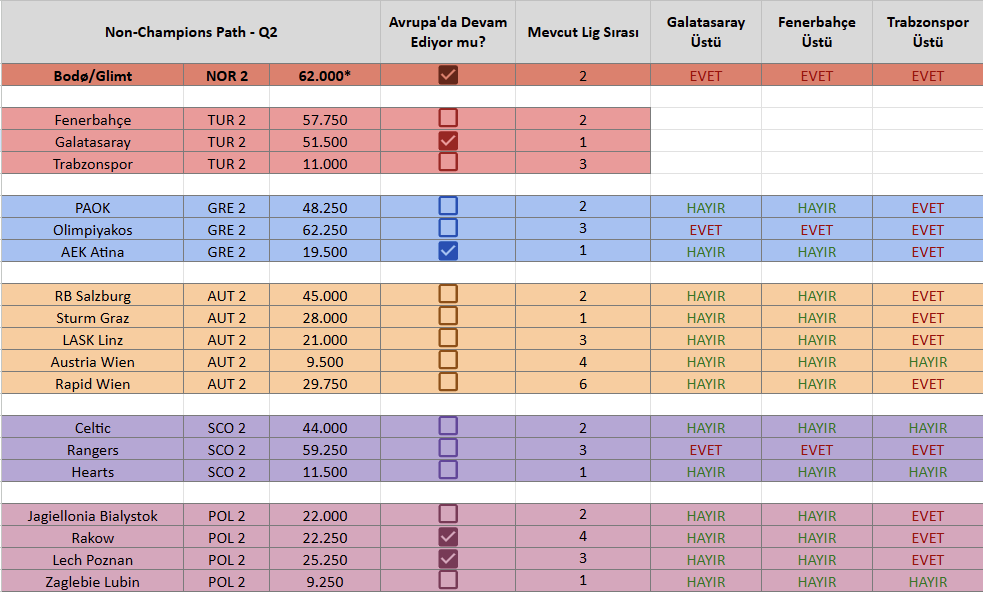Click the Lech Poznan name cell
Screen dimensions: 983x592
93,559
